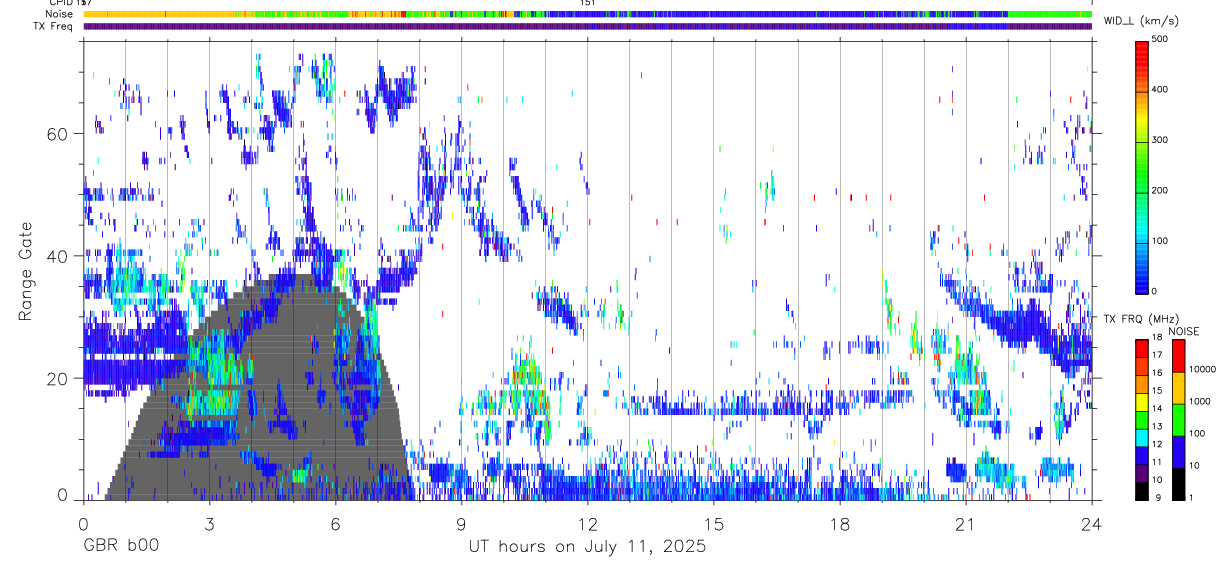Click the '200' label on width color bar

pos(1160,190)
